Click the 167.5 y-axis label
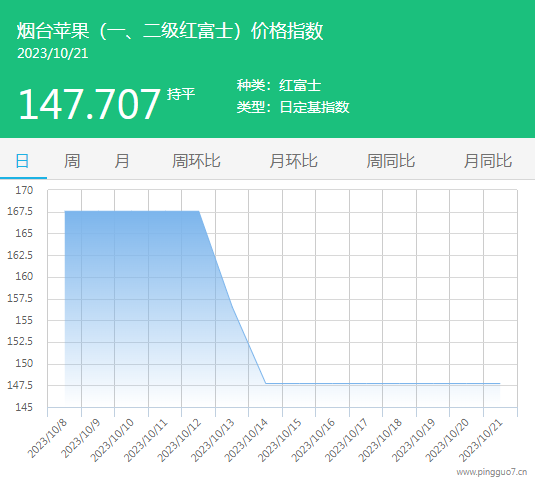The height and width of the screenshot is (482, 535). pyautogui.click(x=20, y=211)
